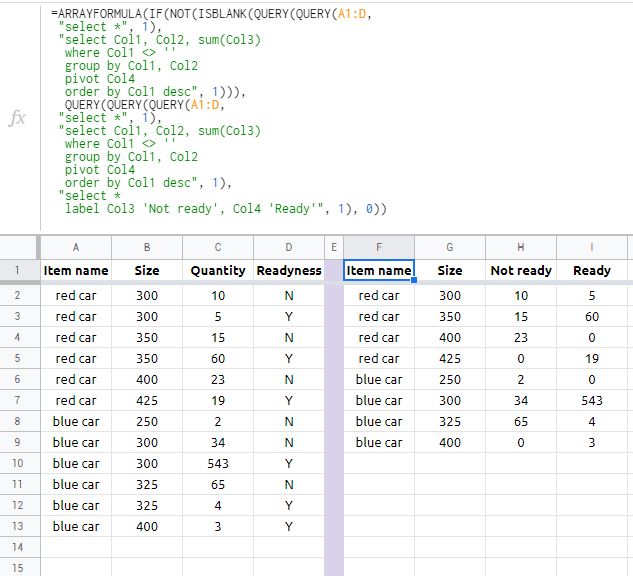
Task: Select column B header
Action: pos(147,247)
